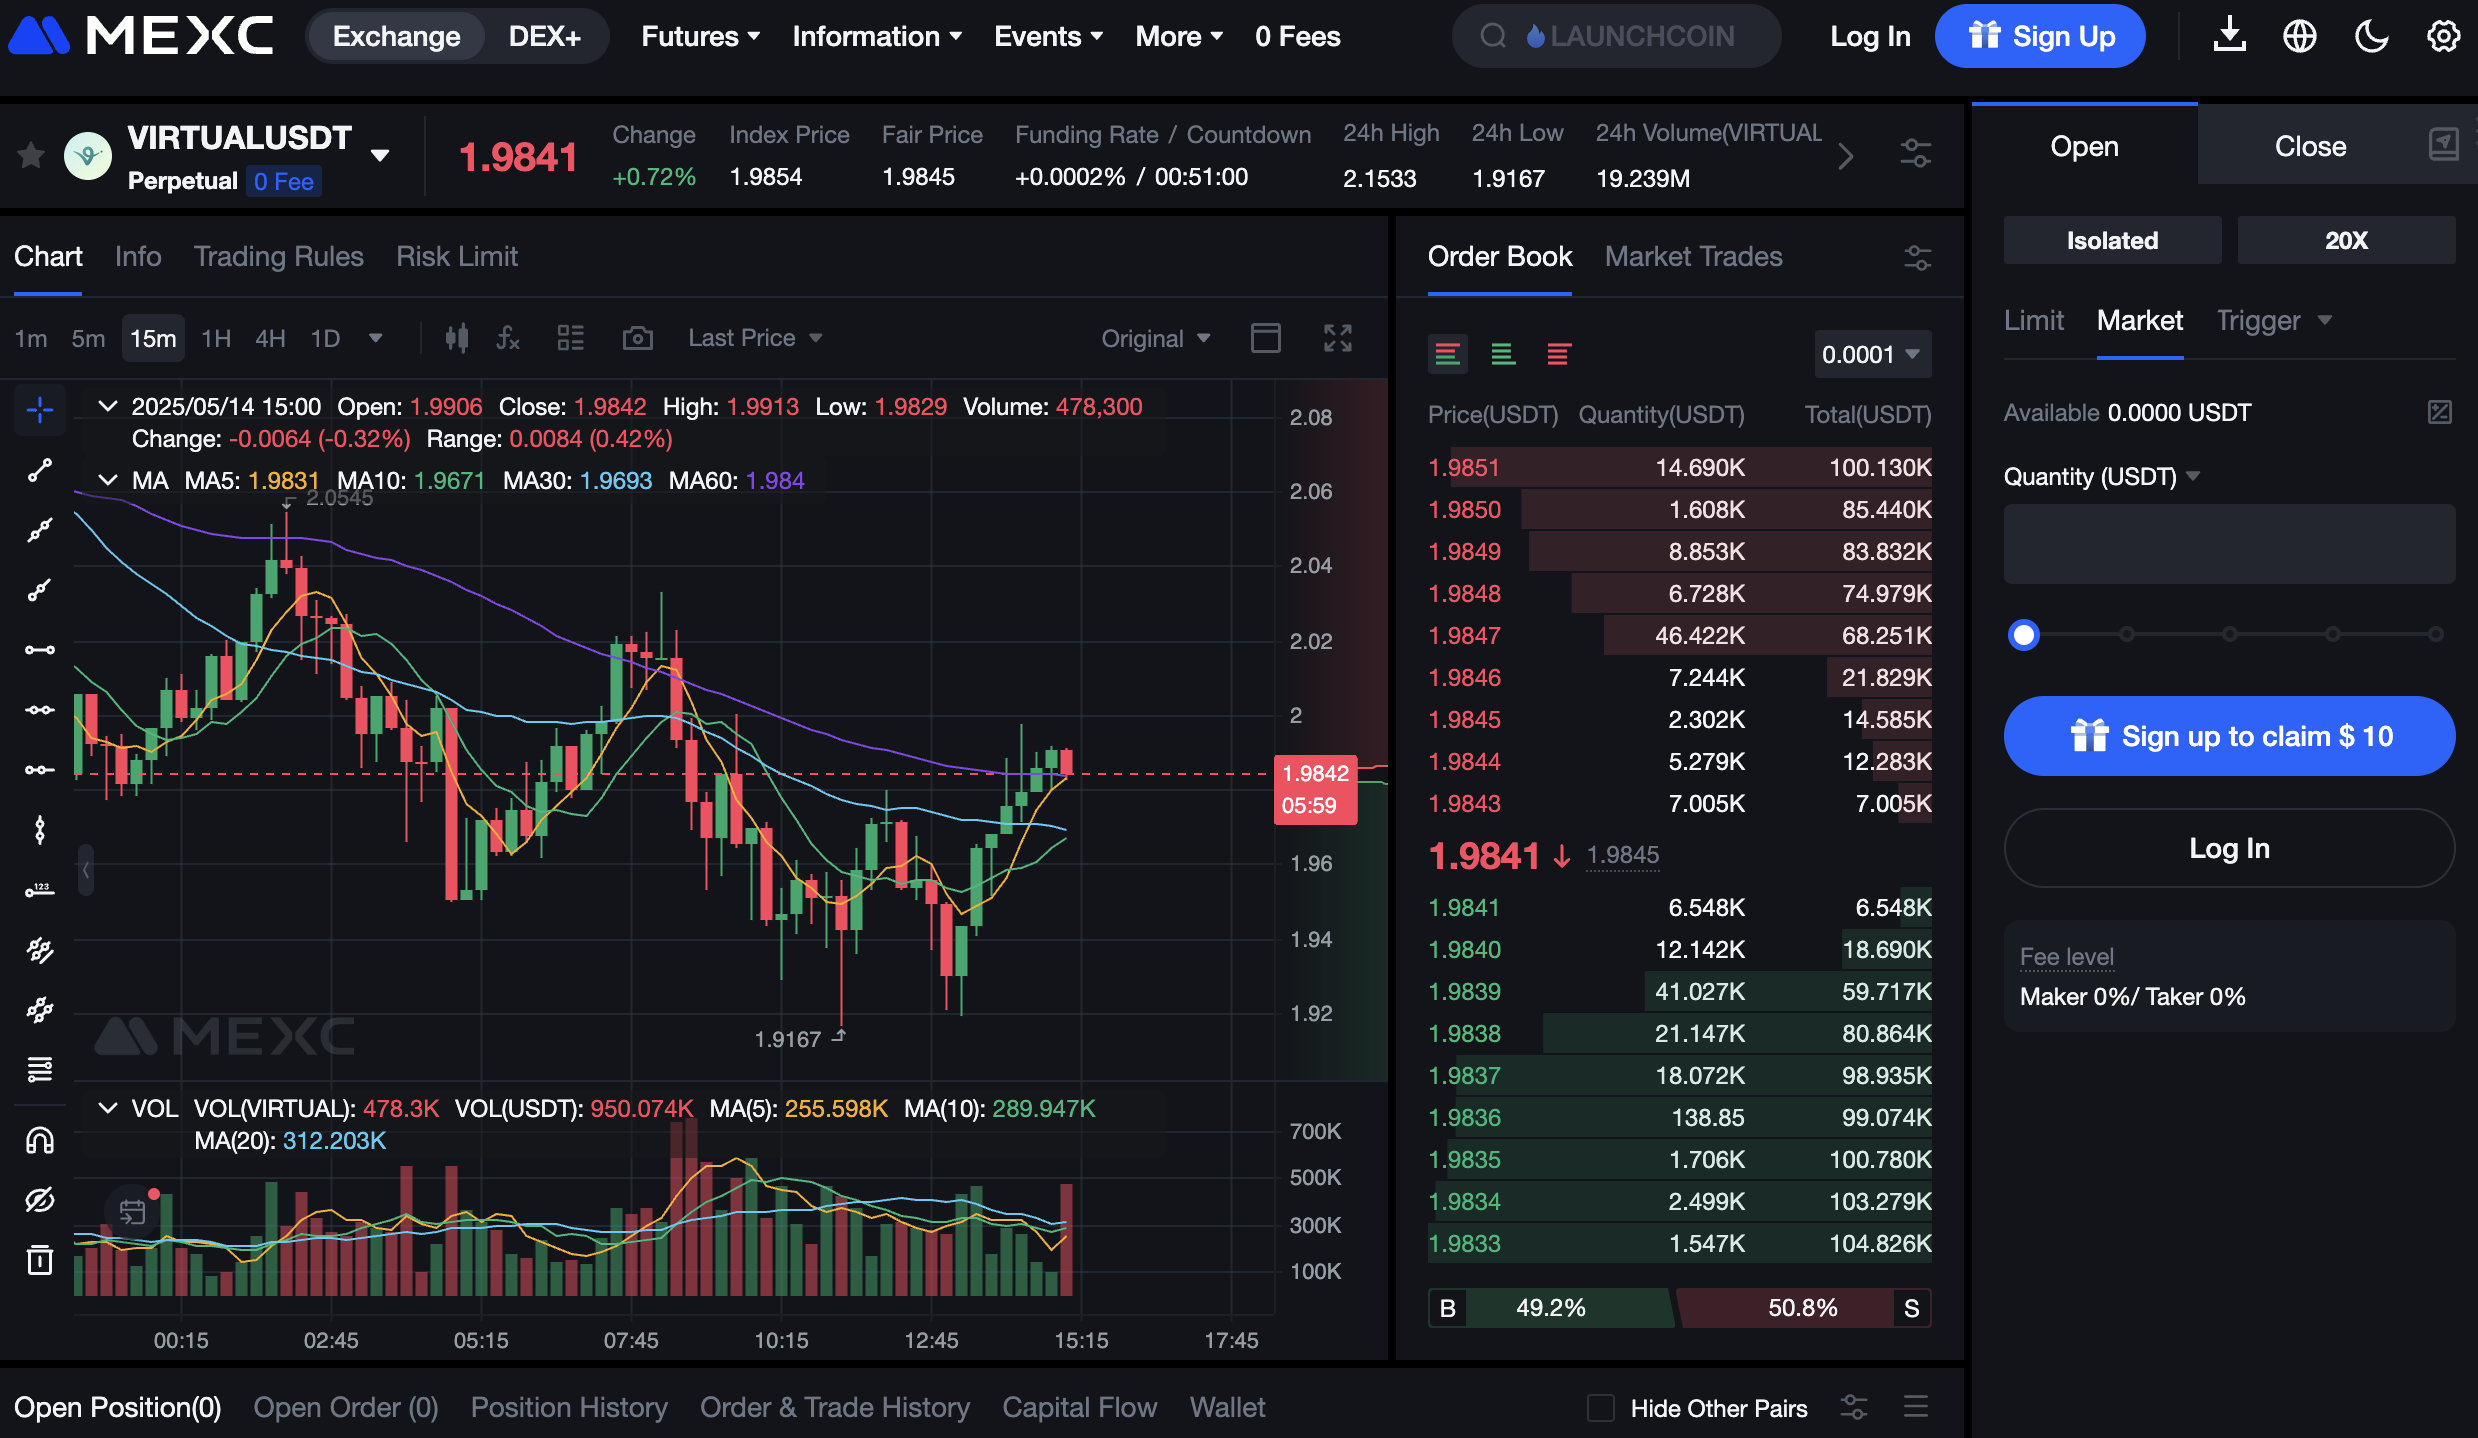The height and width of the screenshot is (1438, 2478).
Task: Tick the Hide Other Pairs checkbox
Action: pyautogui.click(x=1601, y=1408)
